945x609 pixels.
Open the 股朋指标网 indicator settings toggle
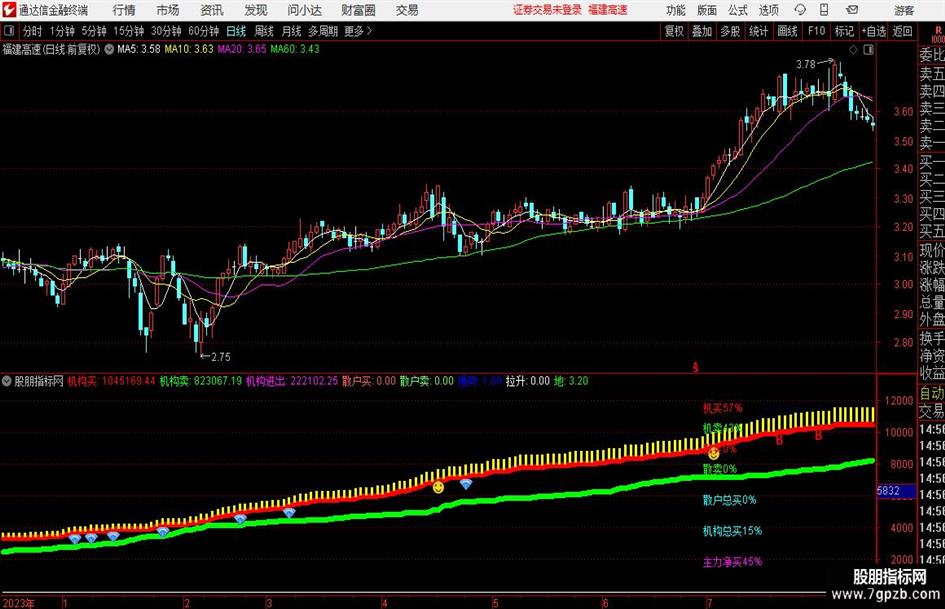point(7,381)
